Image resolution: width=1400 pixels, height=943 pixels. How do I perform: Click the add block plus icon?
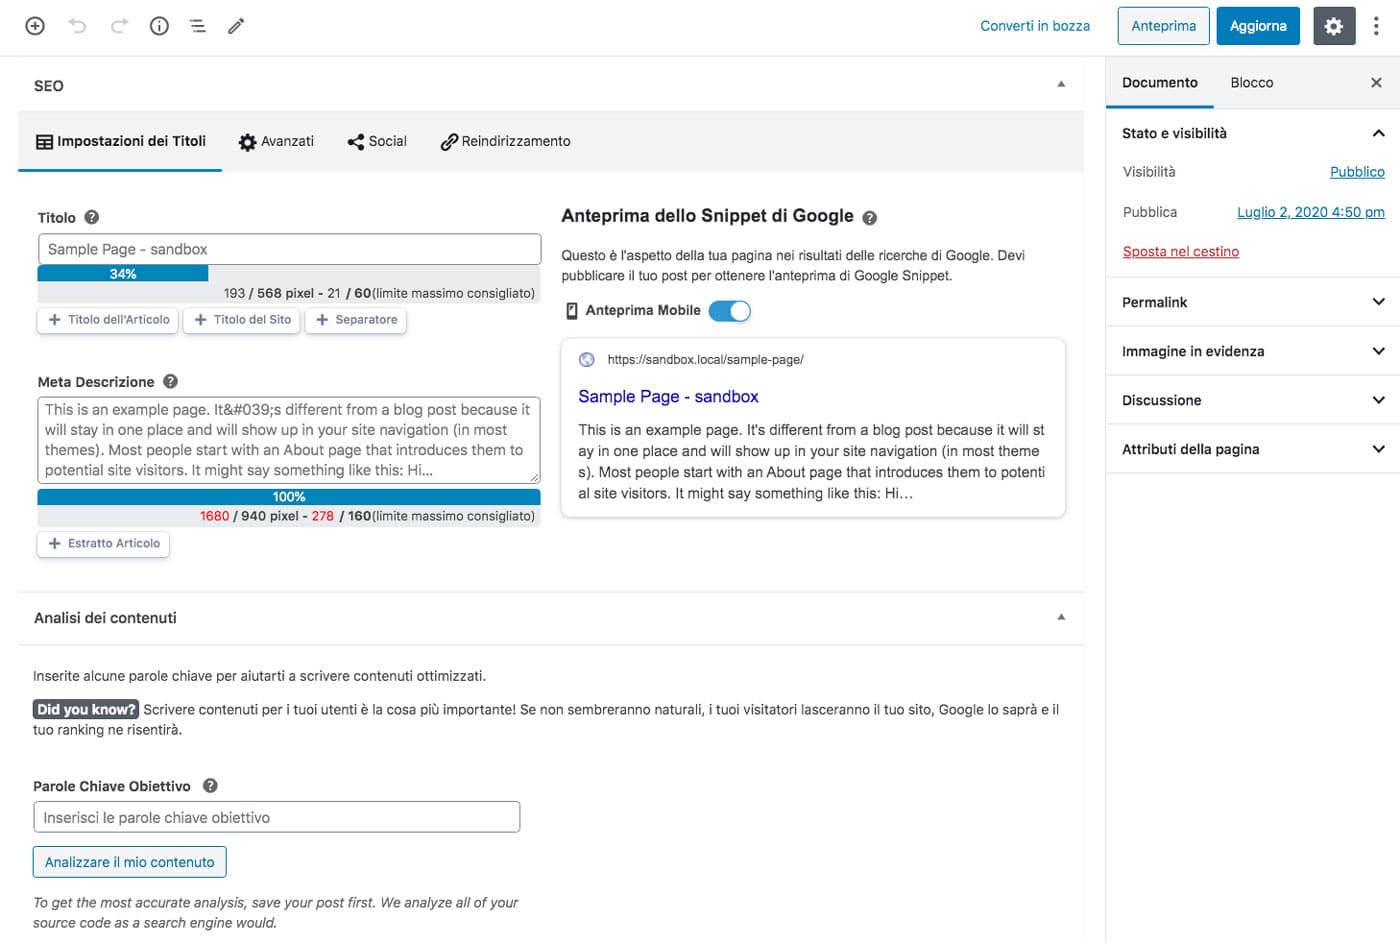(x=35, y=26)
